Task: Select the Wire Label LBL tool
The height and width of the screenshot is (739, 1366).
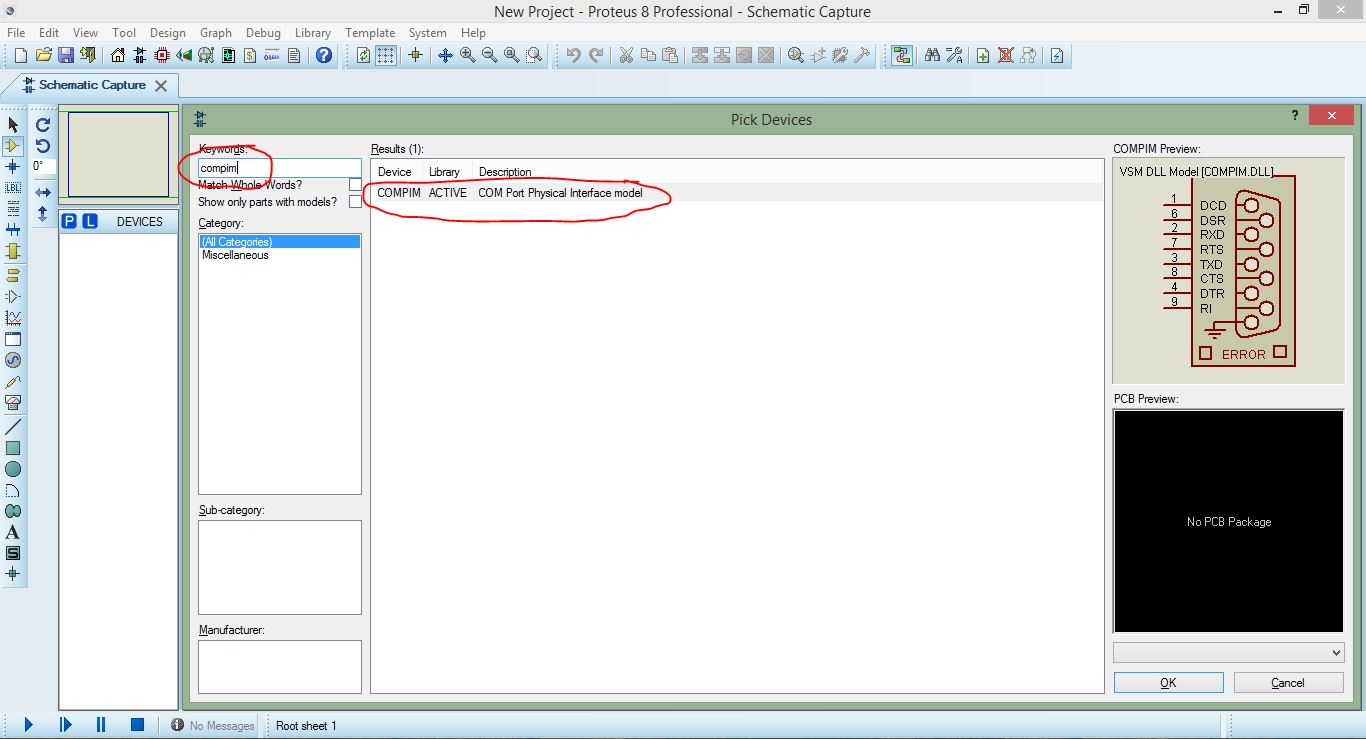Action: point(13,188)
